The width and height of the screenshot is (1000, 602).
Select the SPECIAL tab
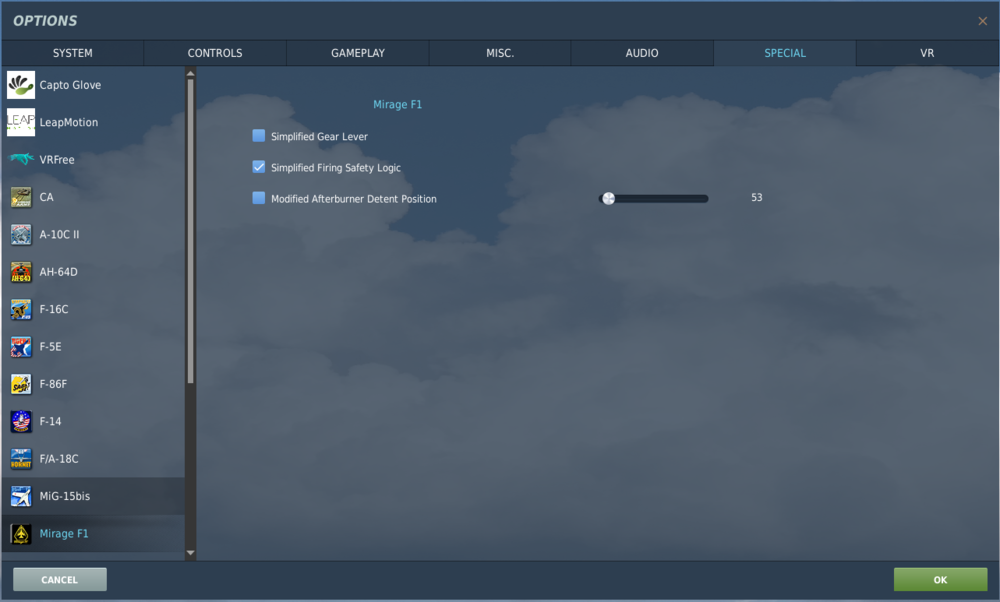pyautogui.click(x=785, y=53)
